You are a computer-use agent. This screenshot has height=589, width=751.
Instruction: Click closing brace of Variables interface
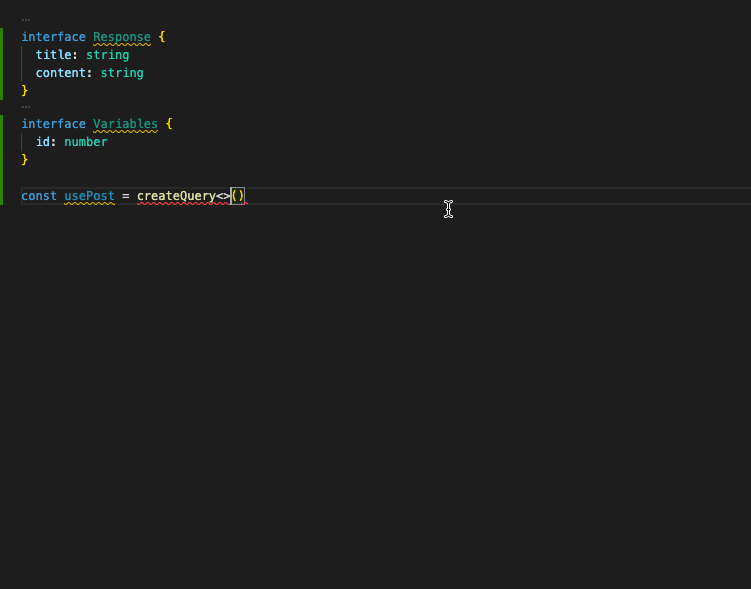coord(25,159)
